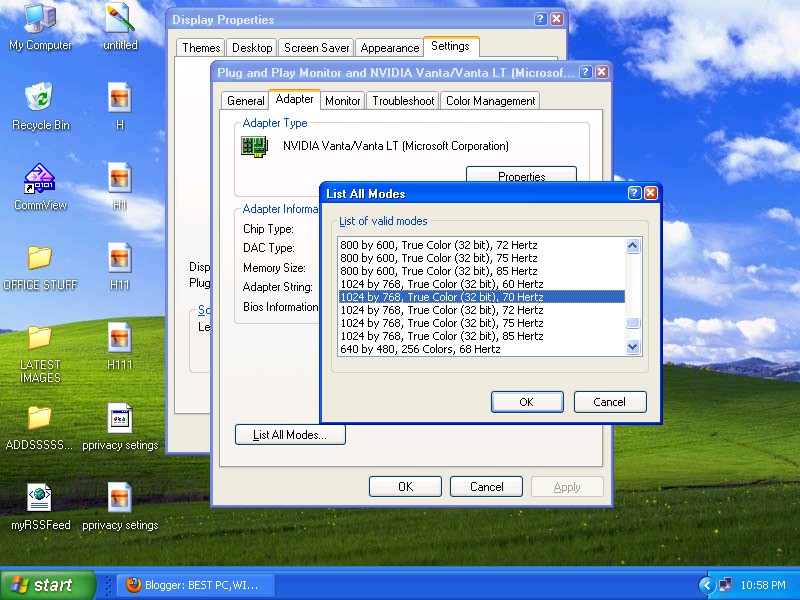This screenshot has width=800, height=600.
Task: Select 1024 by 768, 85 Hertz mode
Action: [x=482, y=336]
